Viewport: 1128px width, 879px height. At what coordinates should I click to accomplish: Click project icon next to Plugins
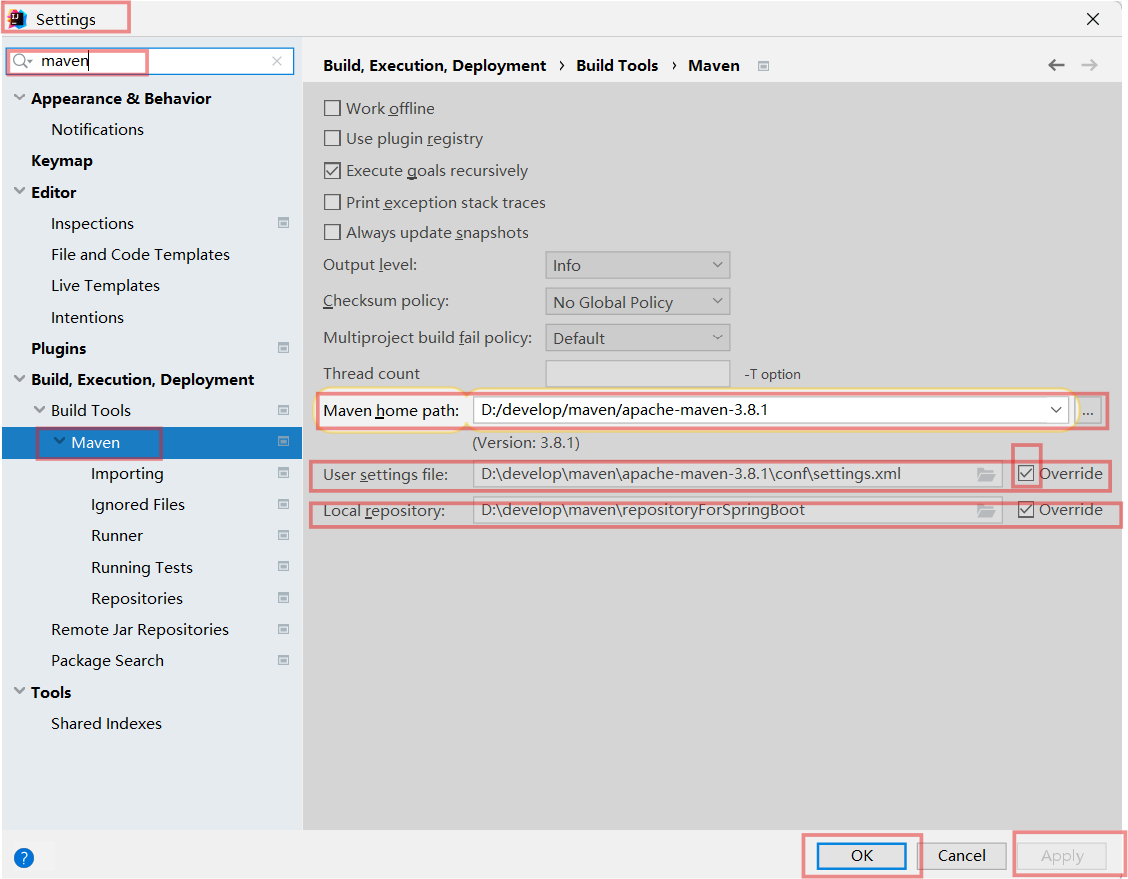point(283,348)
